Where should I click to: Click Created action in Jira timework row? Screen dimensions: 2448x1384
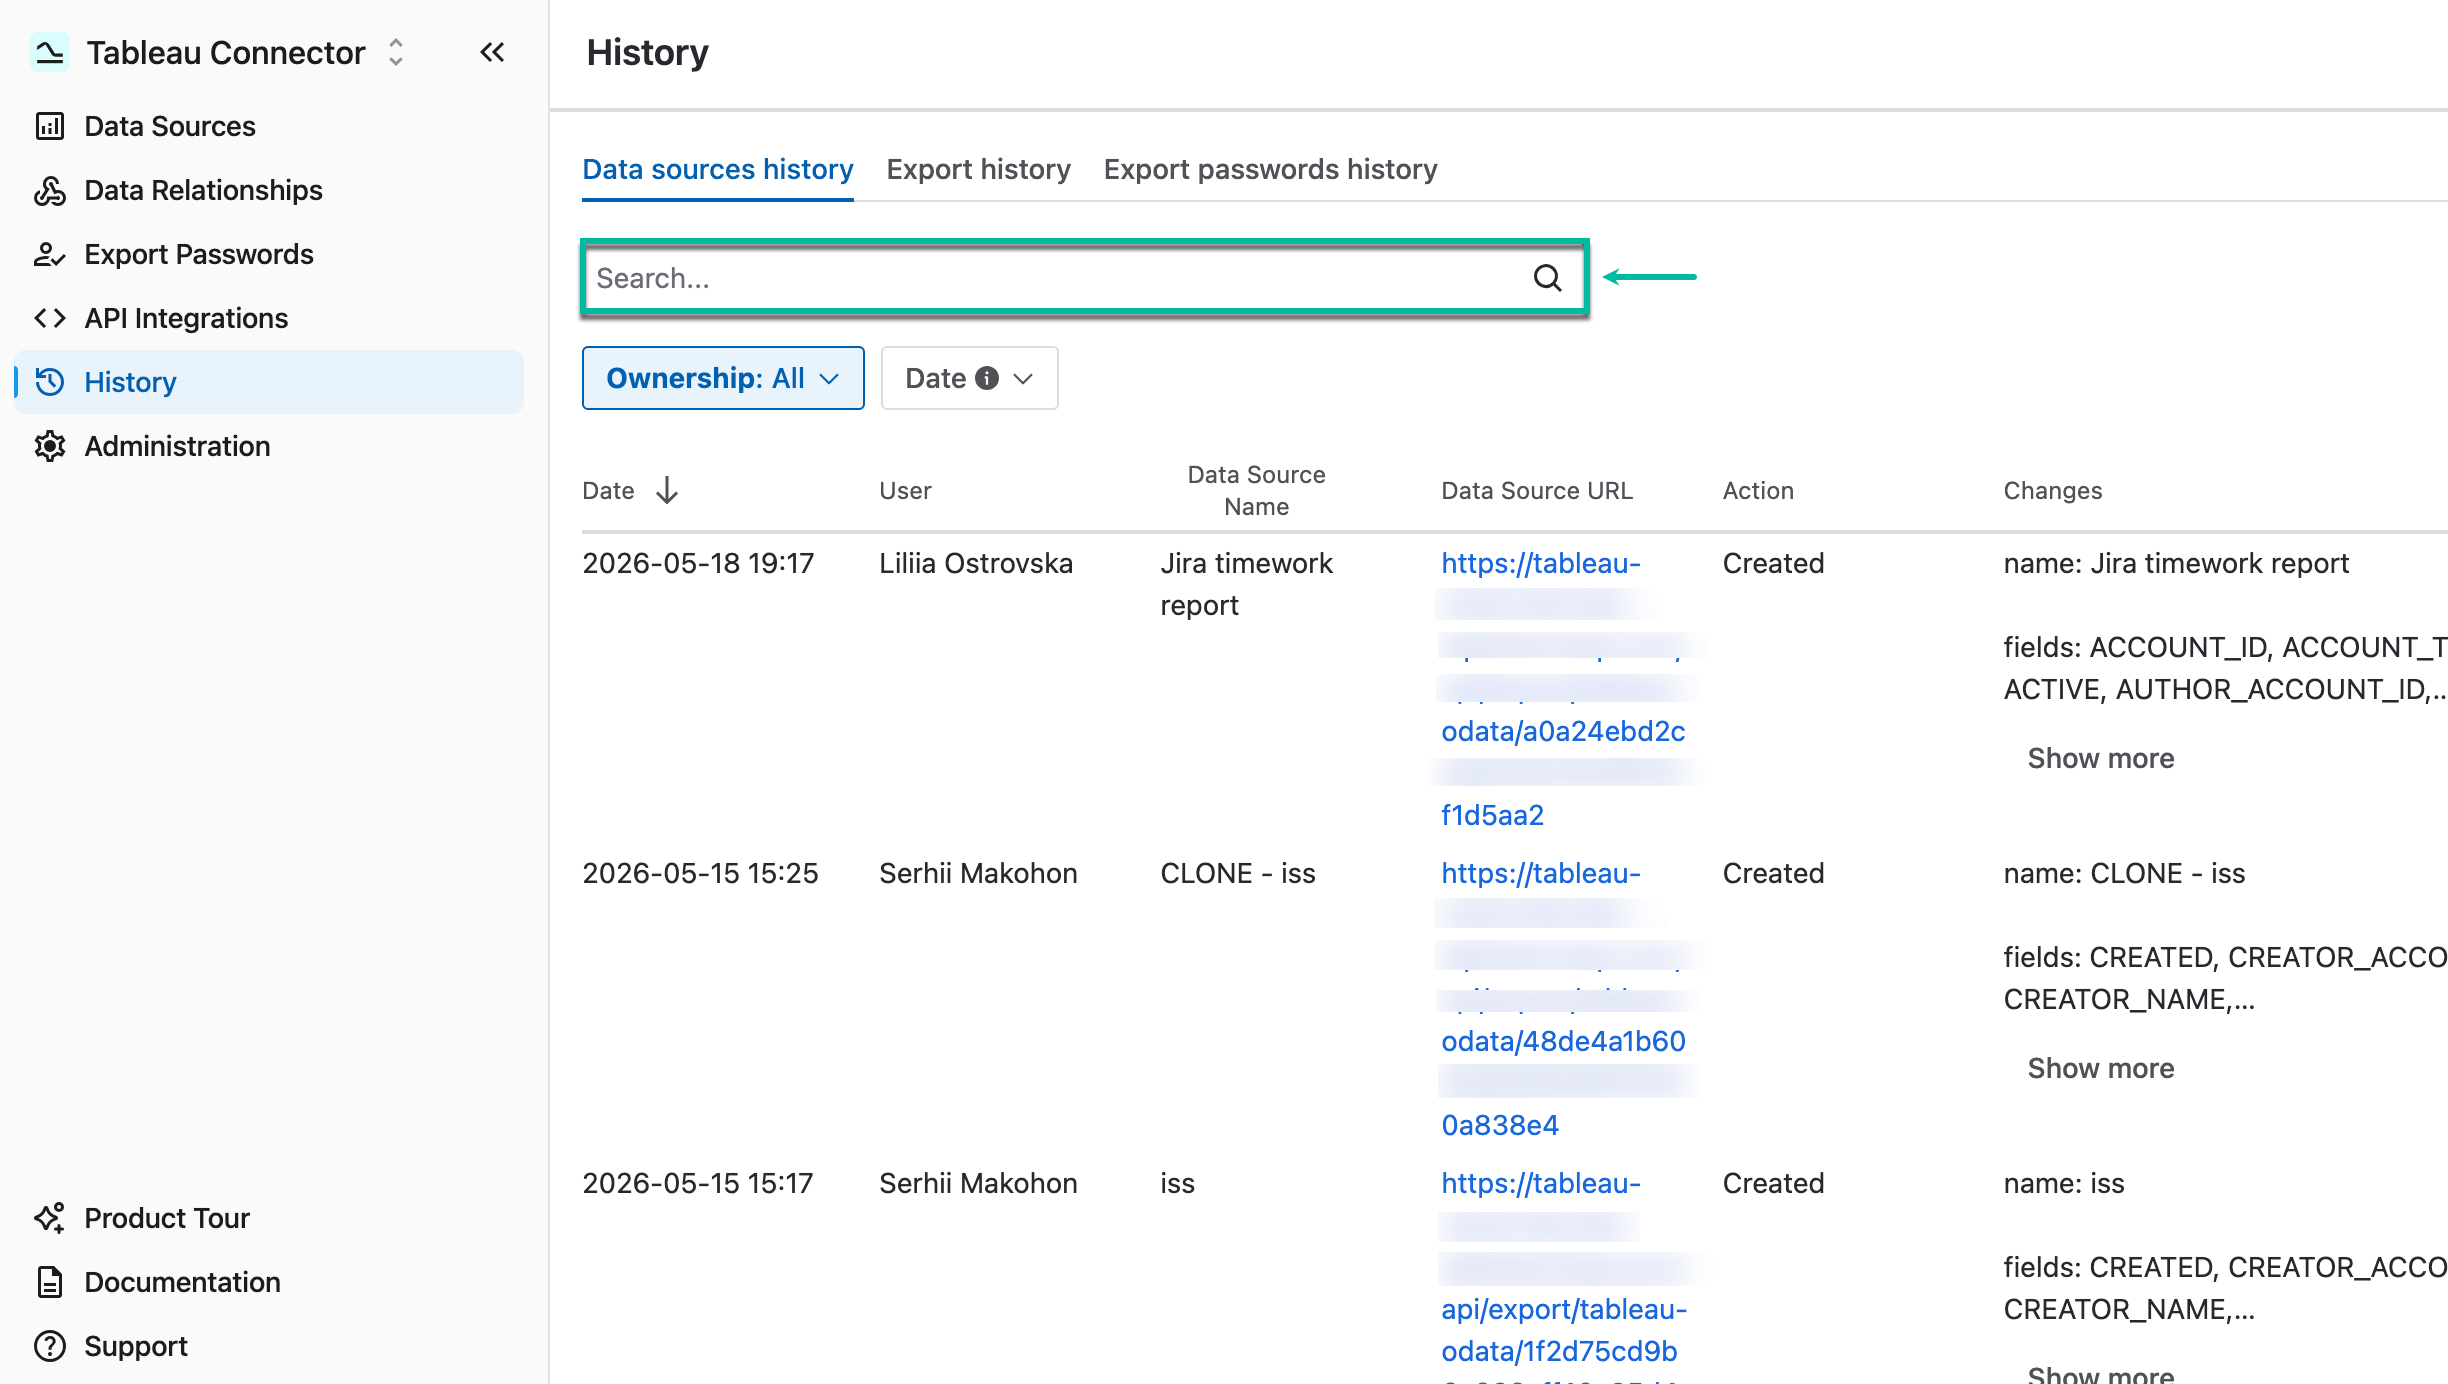1773,563
